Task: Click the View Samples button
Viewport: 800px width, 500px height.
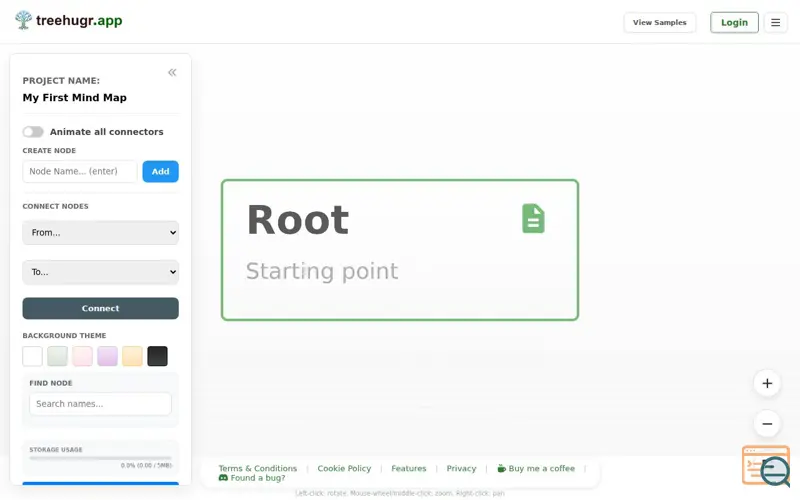Action: pos(660,22)
